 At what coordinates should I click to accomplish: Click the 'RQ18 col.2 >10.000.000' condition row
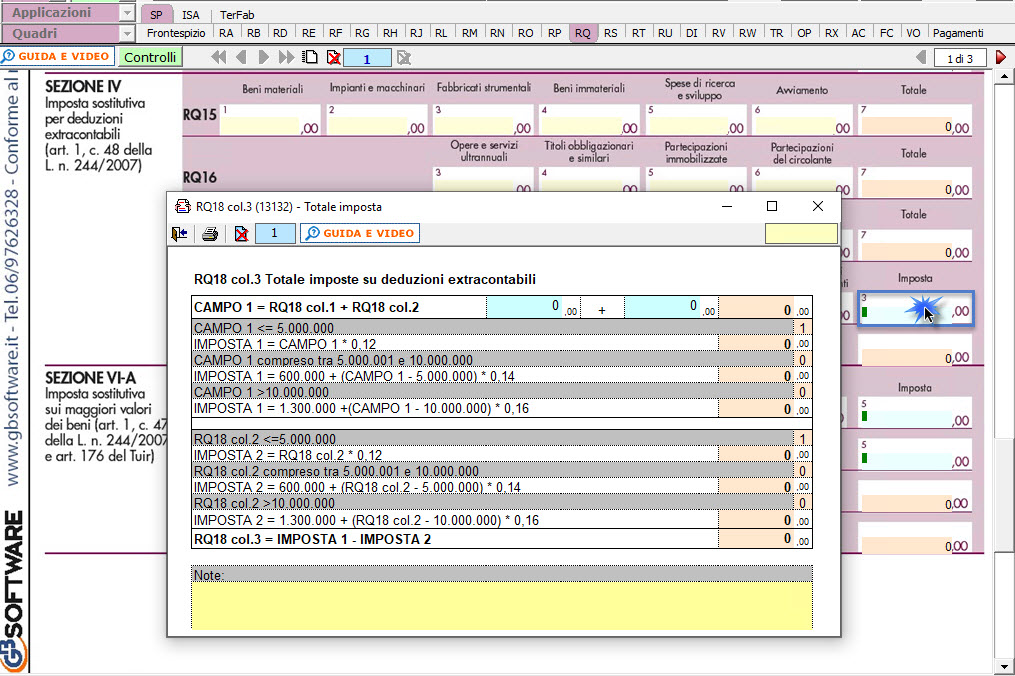pos(502,503)
